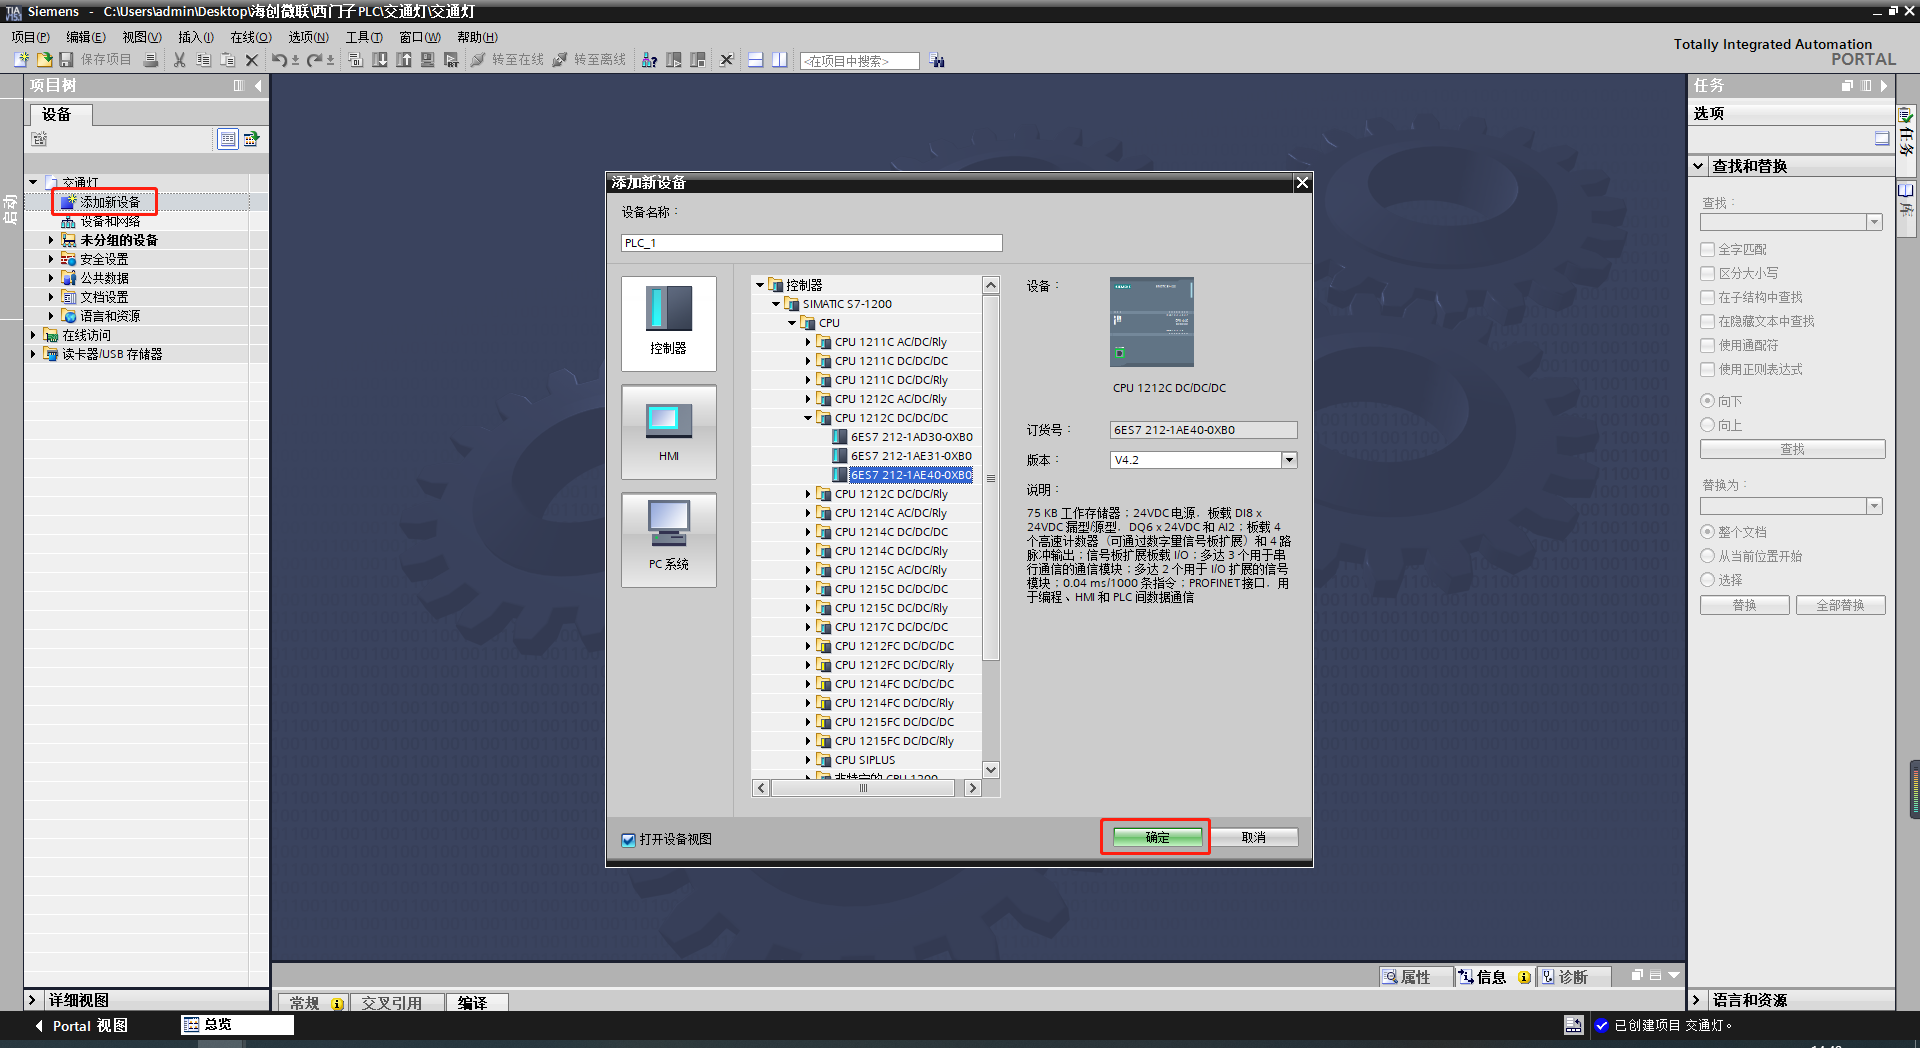
Task: Open the Tools (工具) menu
Action: pos(364,37)
